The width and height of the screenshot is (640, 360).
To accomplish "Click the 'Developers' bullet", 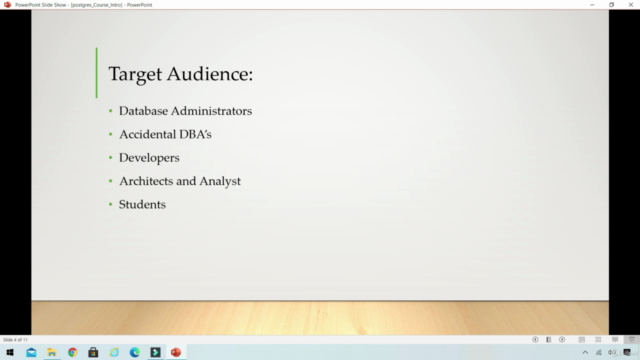I will (x=149, y=158).
